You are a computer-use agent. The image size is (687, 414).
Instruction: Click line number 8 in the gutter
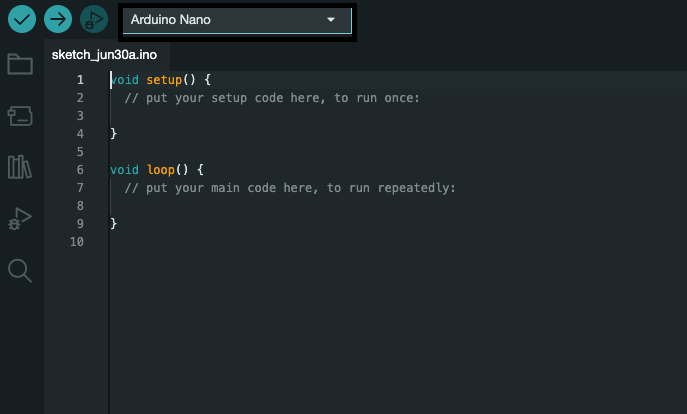click(x=80, y=206)
